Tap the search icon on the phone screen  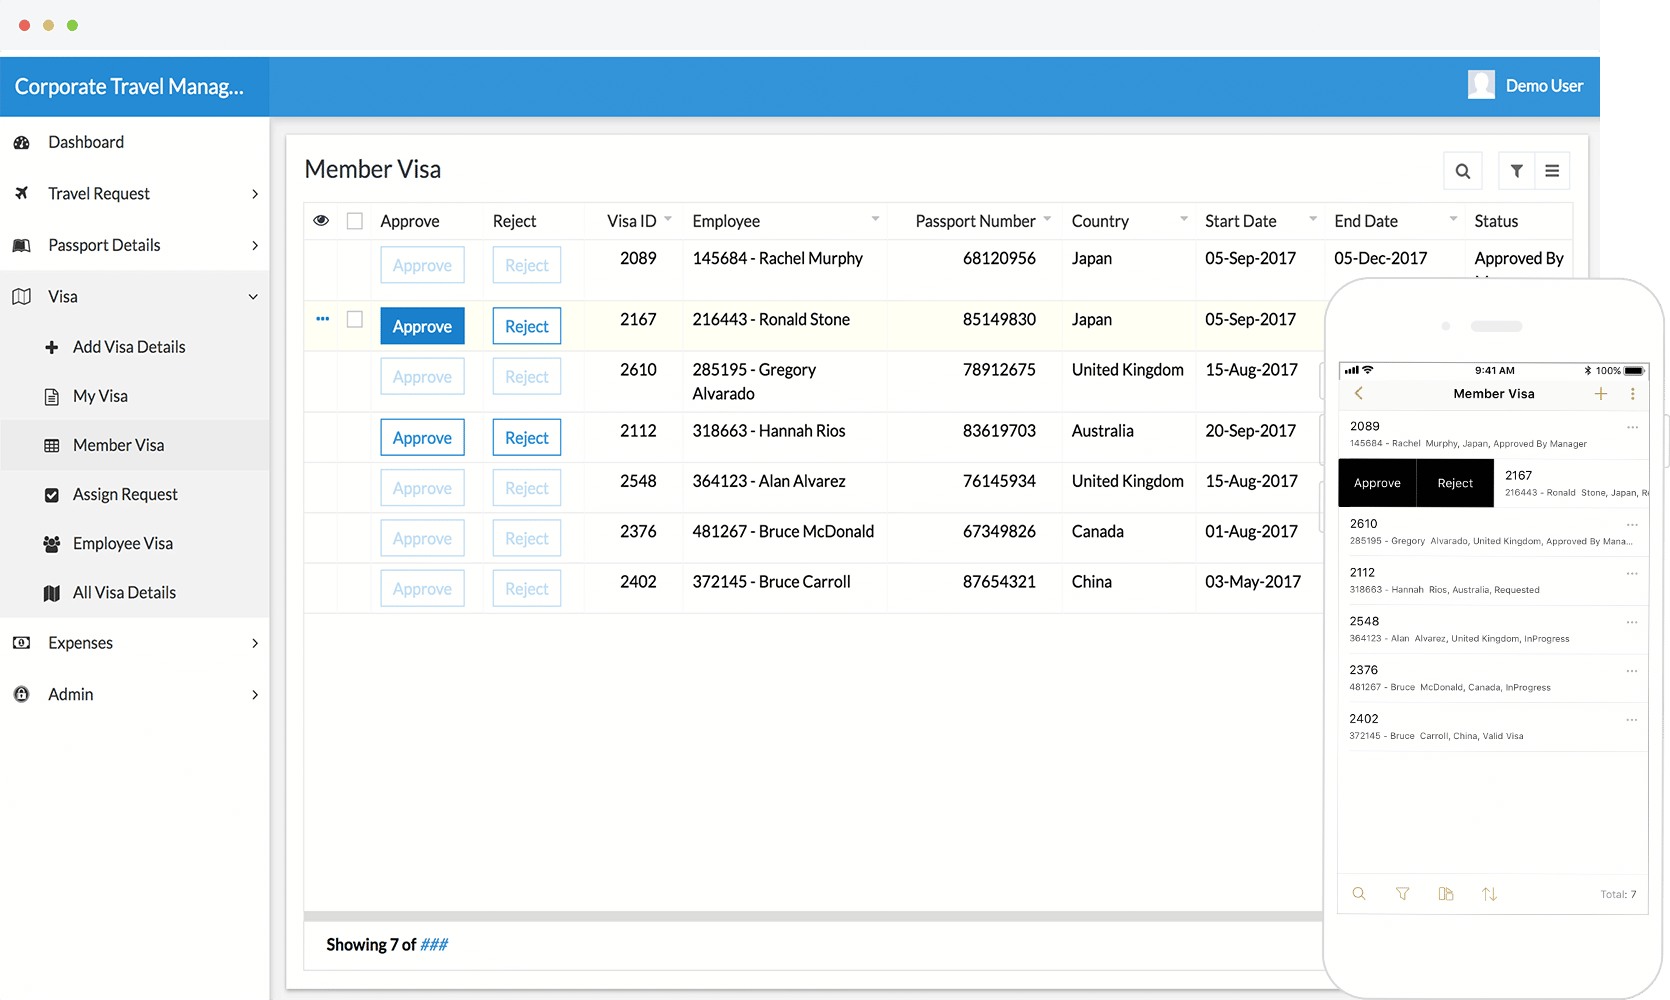[x=1359, y=893]
